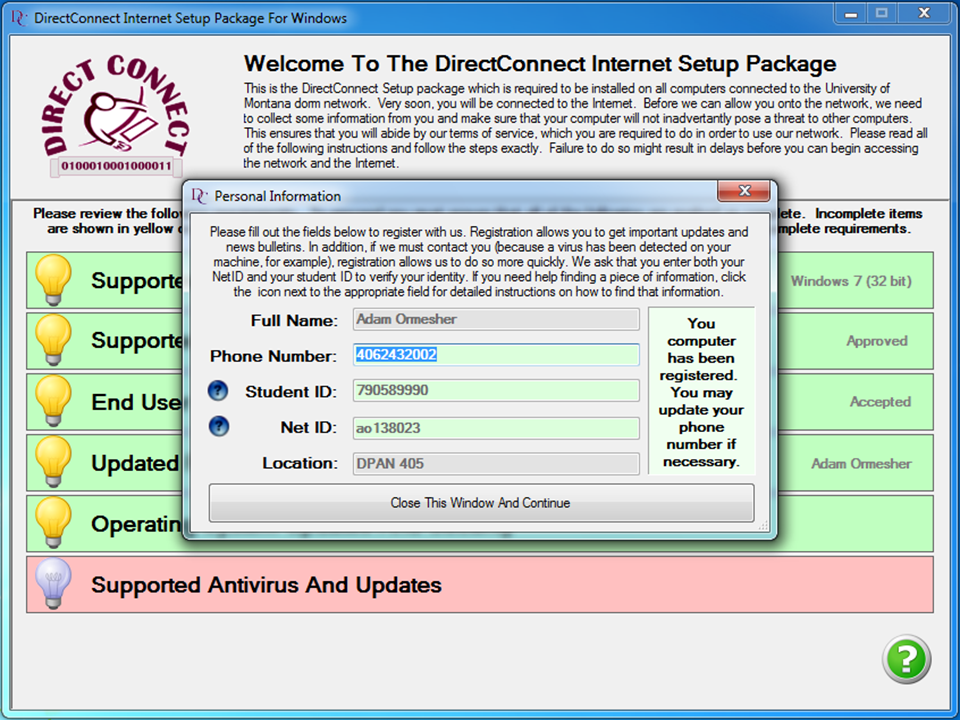Click the "Full Name:" label

[x=294, y=320]
